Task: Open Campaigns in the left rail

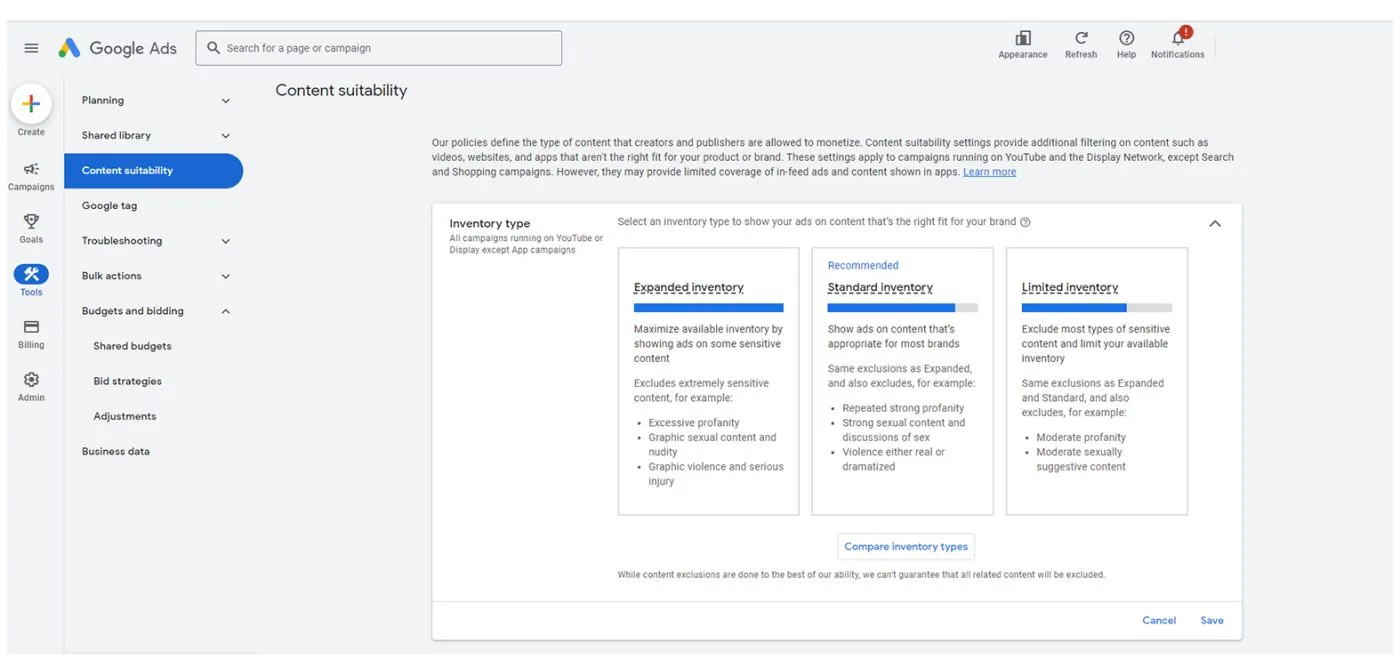Action: [31, 176]
